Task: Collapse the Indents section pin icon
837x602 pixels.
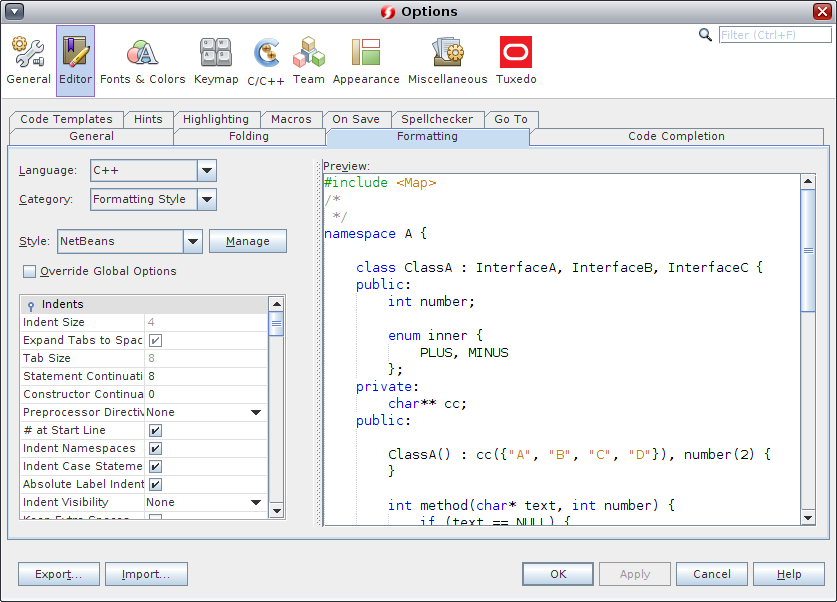Action: (x=30, y=305)
